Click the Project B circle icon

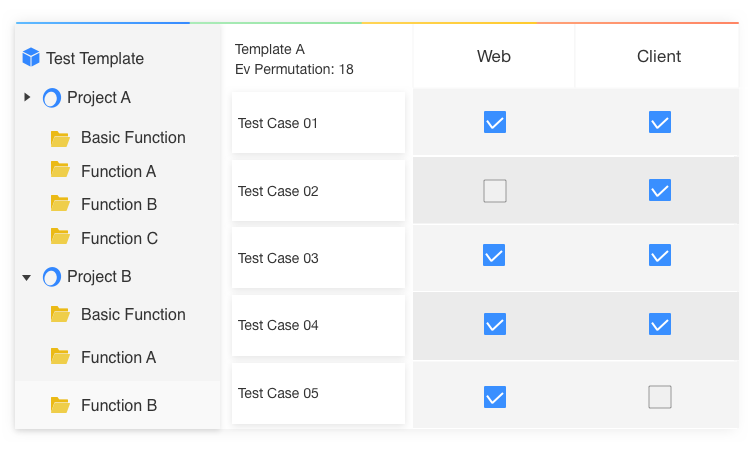pos(52,277)
